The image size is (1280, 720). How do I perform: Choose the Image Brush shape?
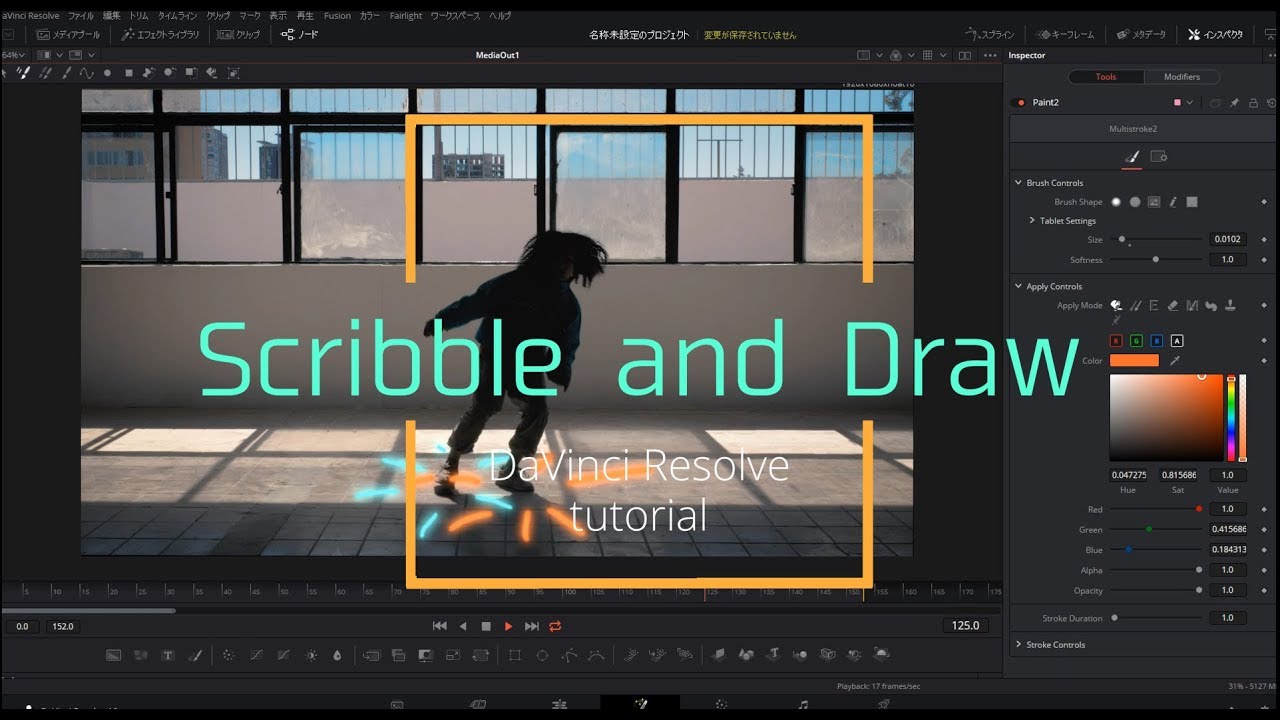(x=1154, y=202)
